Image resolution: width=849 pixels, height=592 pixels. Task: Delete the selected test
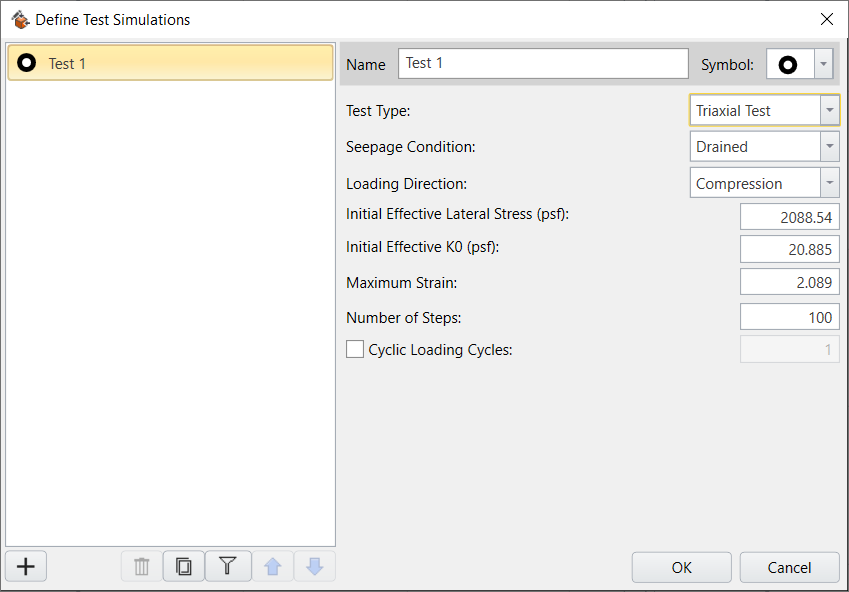[140, 566]
